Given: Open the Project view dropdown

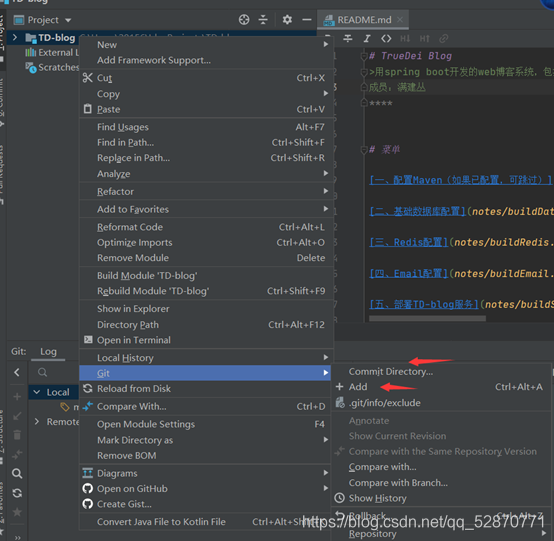Looking at the screenshot, I should click(68, 20).
